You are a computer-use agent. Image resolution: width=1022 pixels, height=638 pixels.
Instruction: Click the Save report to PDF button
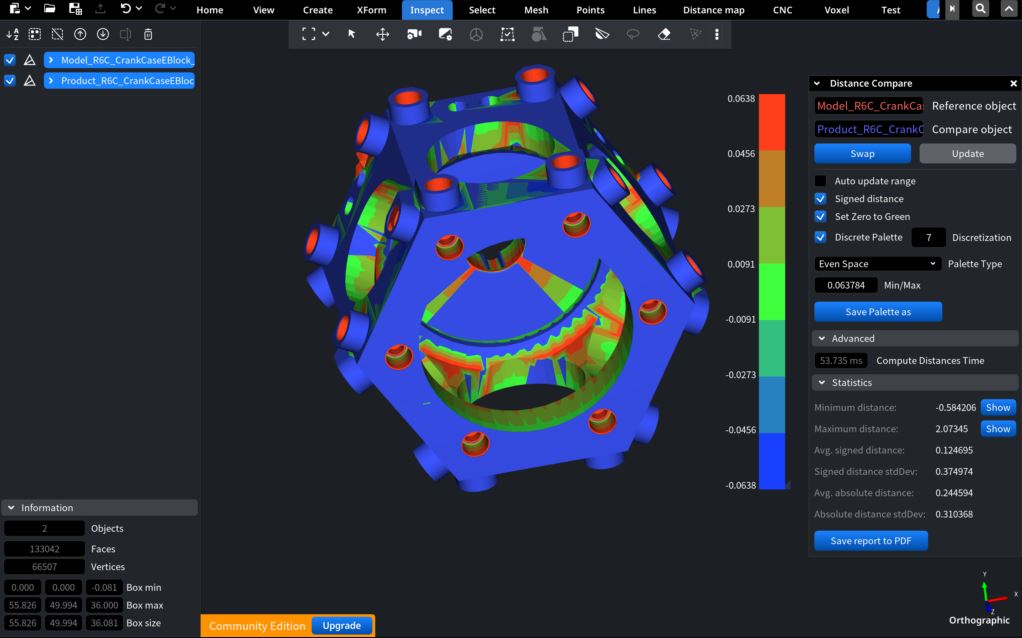pos(871,541)
